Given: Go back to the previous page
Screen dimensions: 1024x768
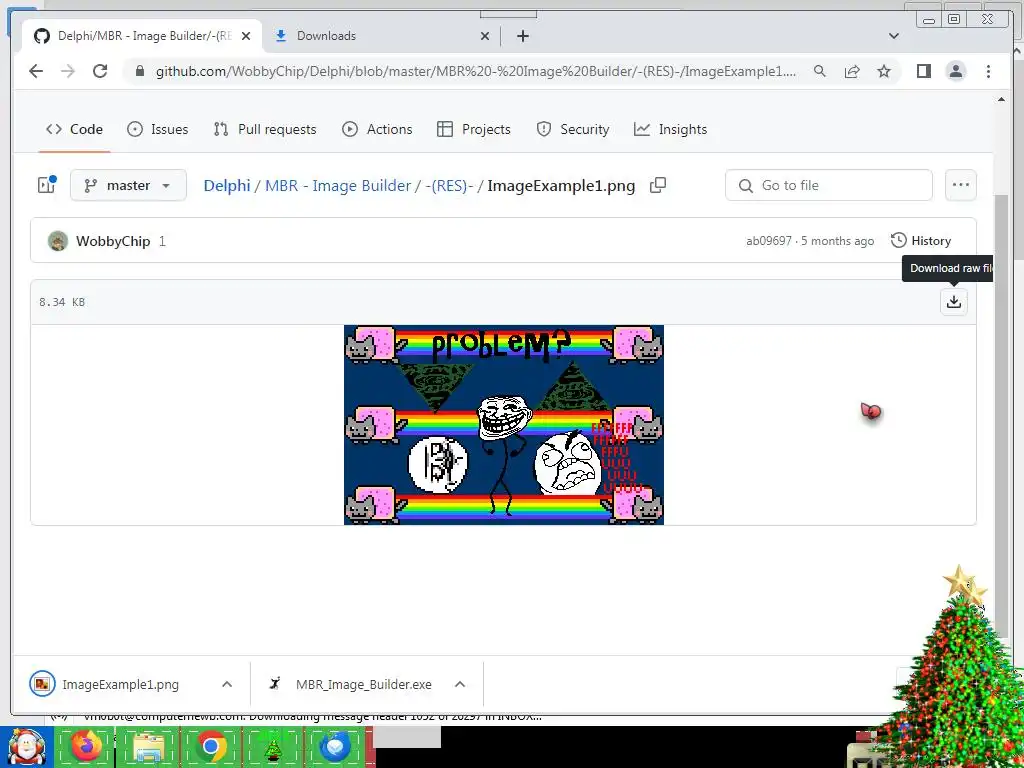Looking at the screenshot, I should coord(36,71).
